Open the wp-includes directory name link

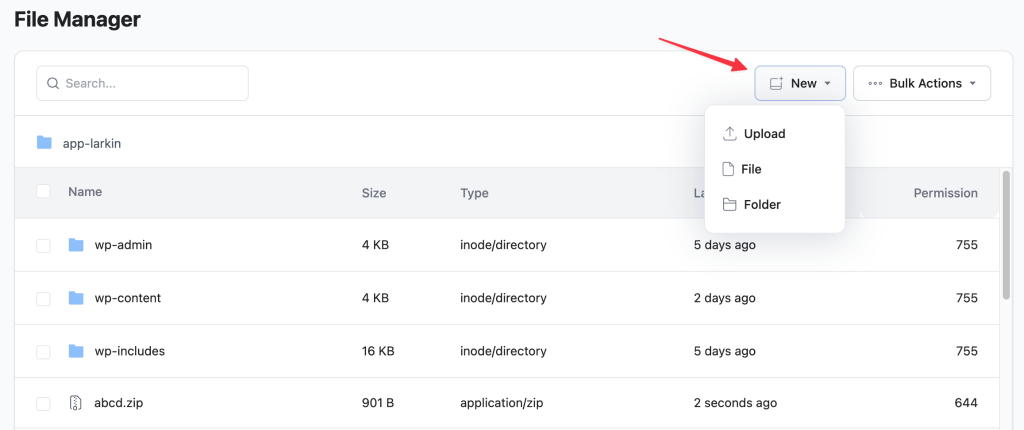[130, 351]
